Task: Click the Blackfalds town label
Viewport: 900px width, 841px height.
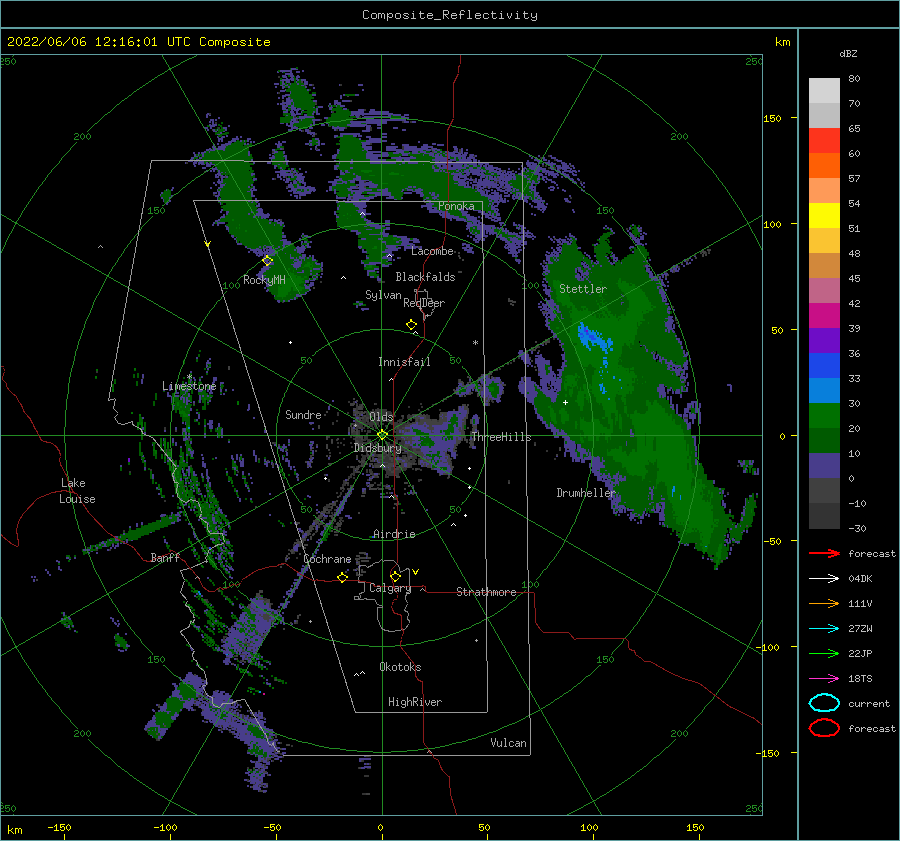Action: tap(425, 277)
